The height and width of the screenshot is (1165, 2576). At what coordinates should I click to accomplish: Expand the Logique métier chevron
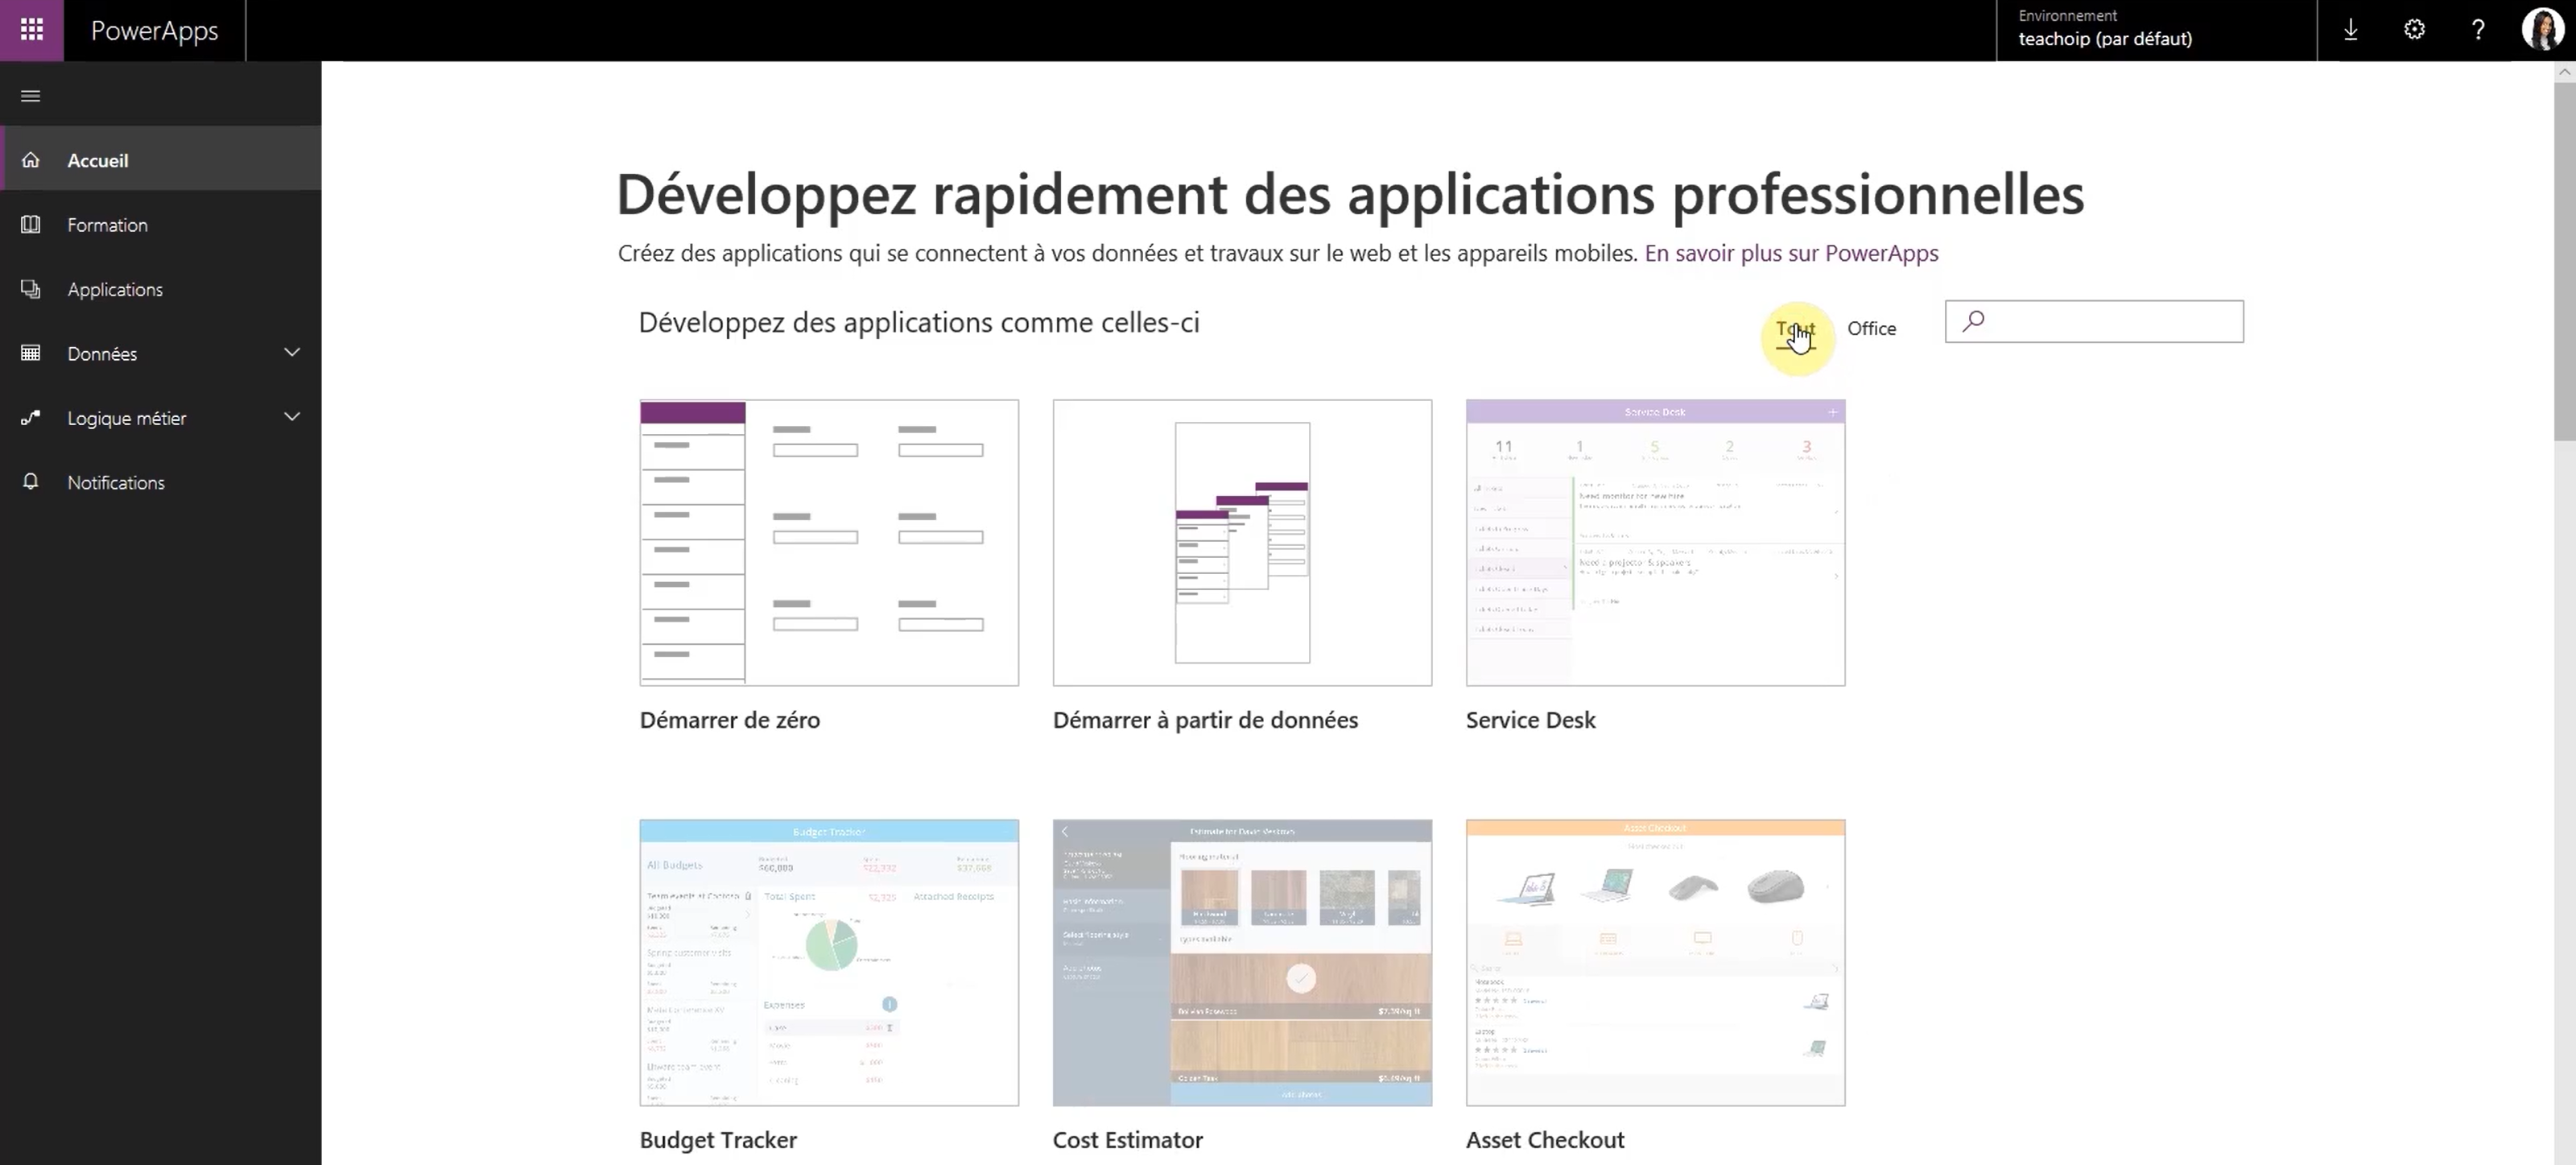292,417
